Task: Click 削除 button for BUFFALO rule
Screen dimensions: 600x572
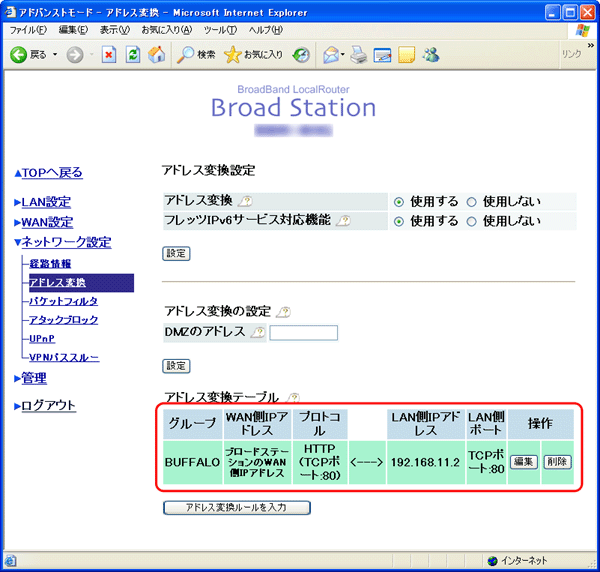Action: pyautogui.click(x=557, y=462)
